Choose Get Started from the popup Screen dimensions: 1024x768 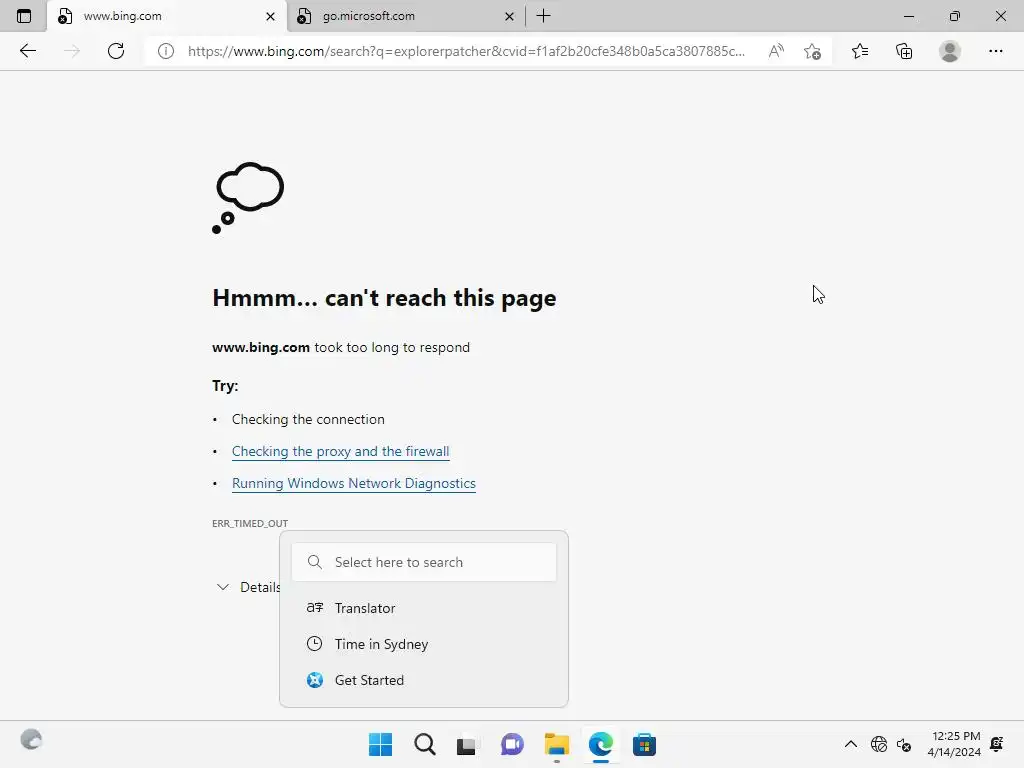(x=424, y=680)
